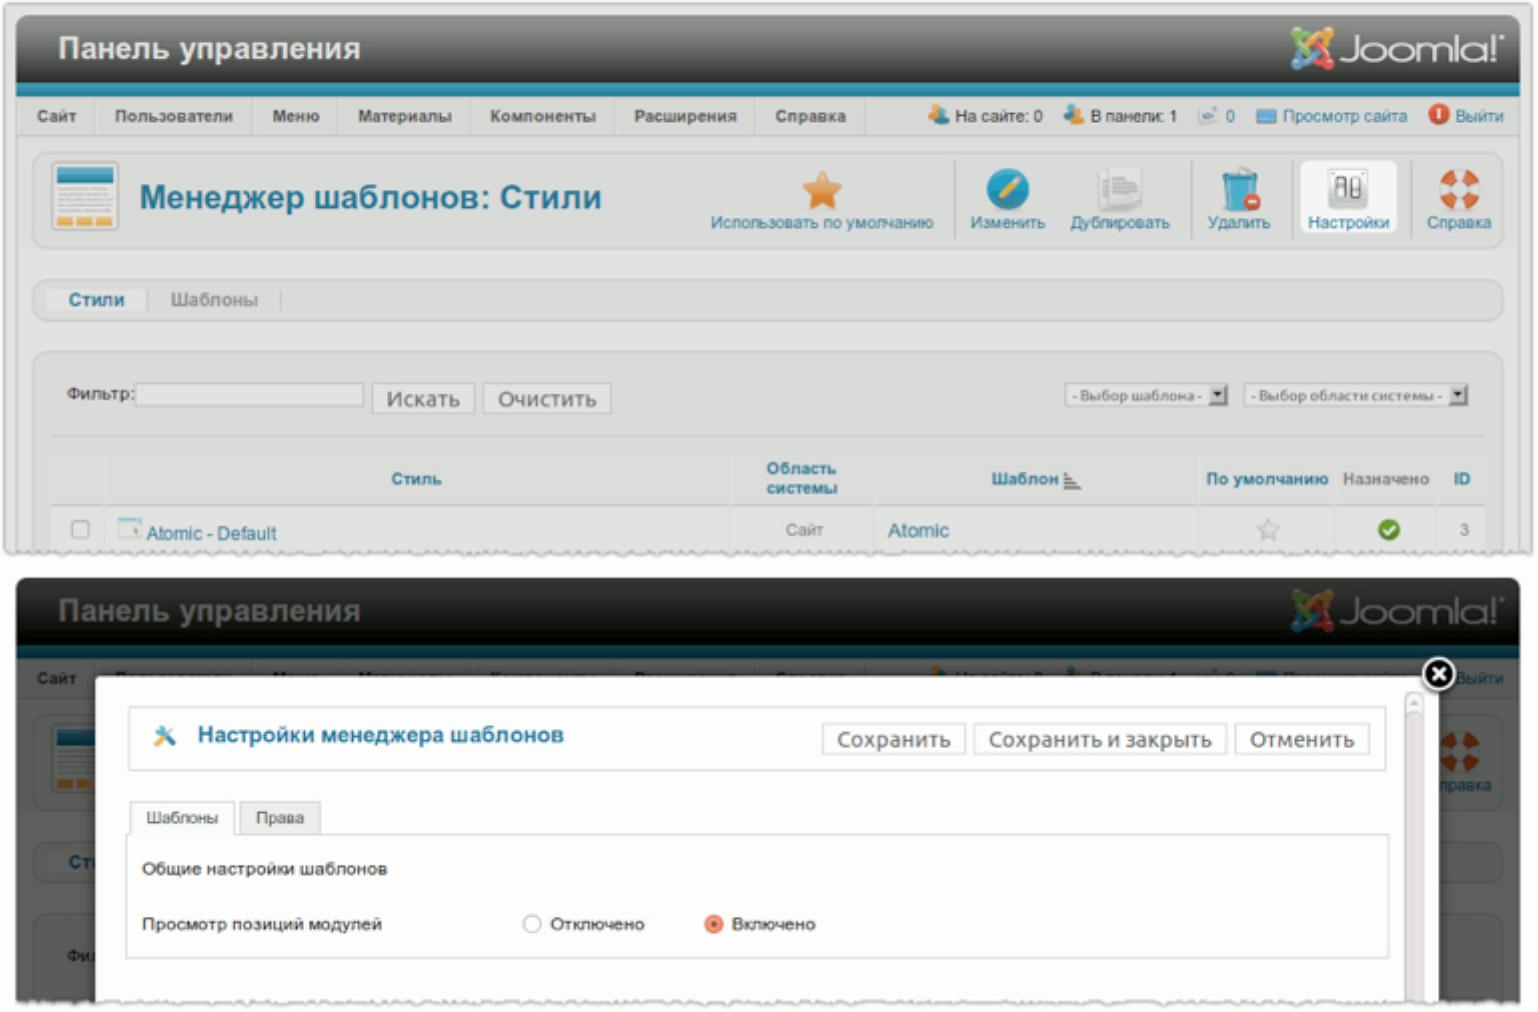The image size is (1538, 1012).
Task: Click the 'Искать' filter button
Action: click(x=423, y=399)
